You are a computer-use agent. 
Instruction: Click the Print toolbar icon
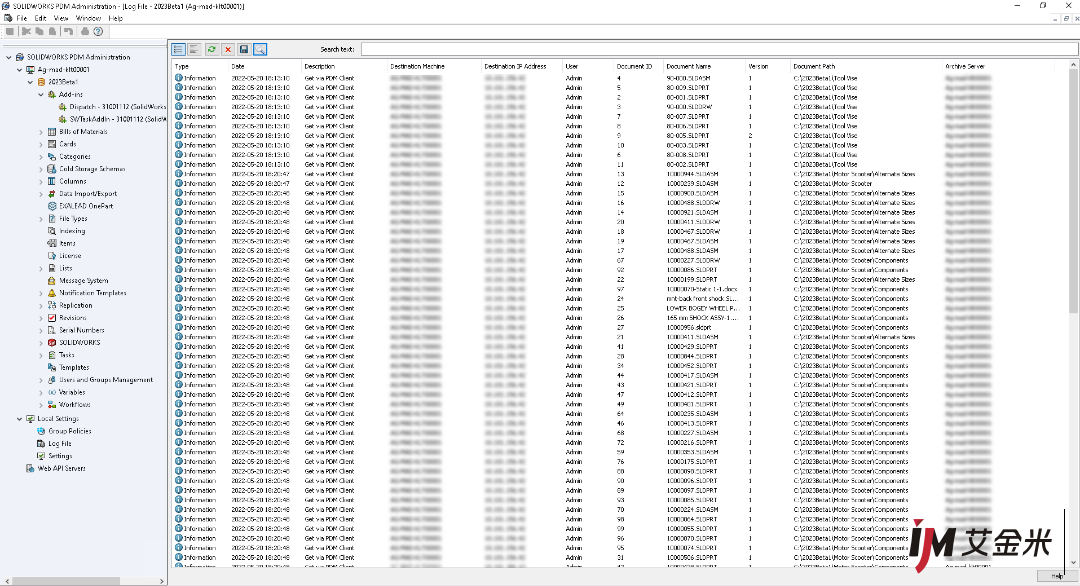(85, 32)
